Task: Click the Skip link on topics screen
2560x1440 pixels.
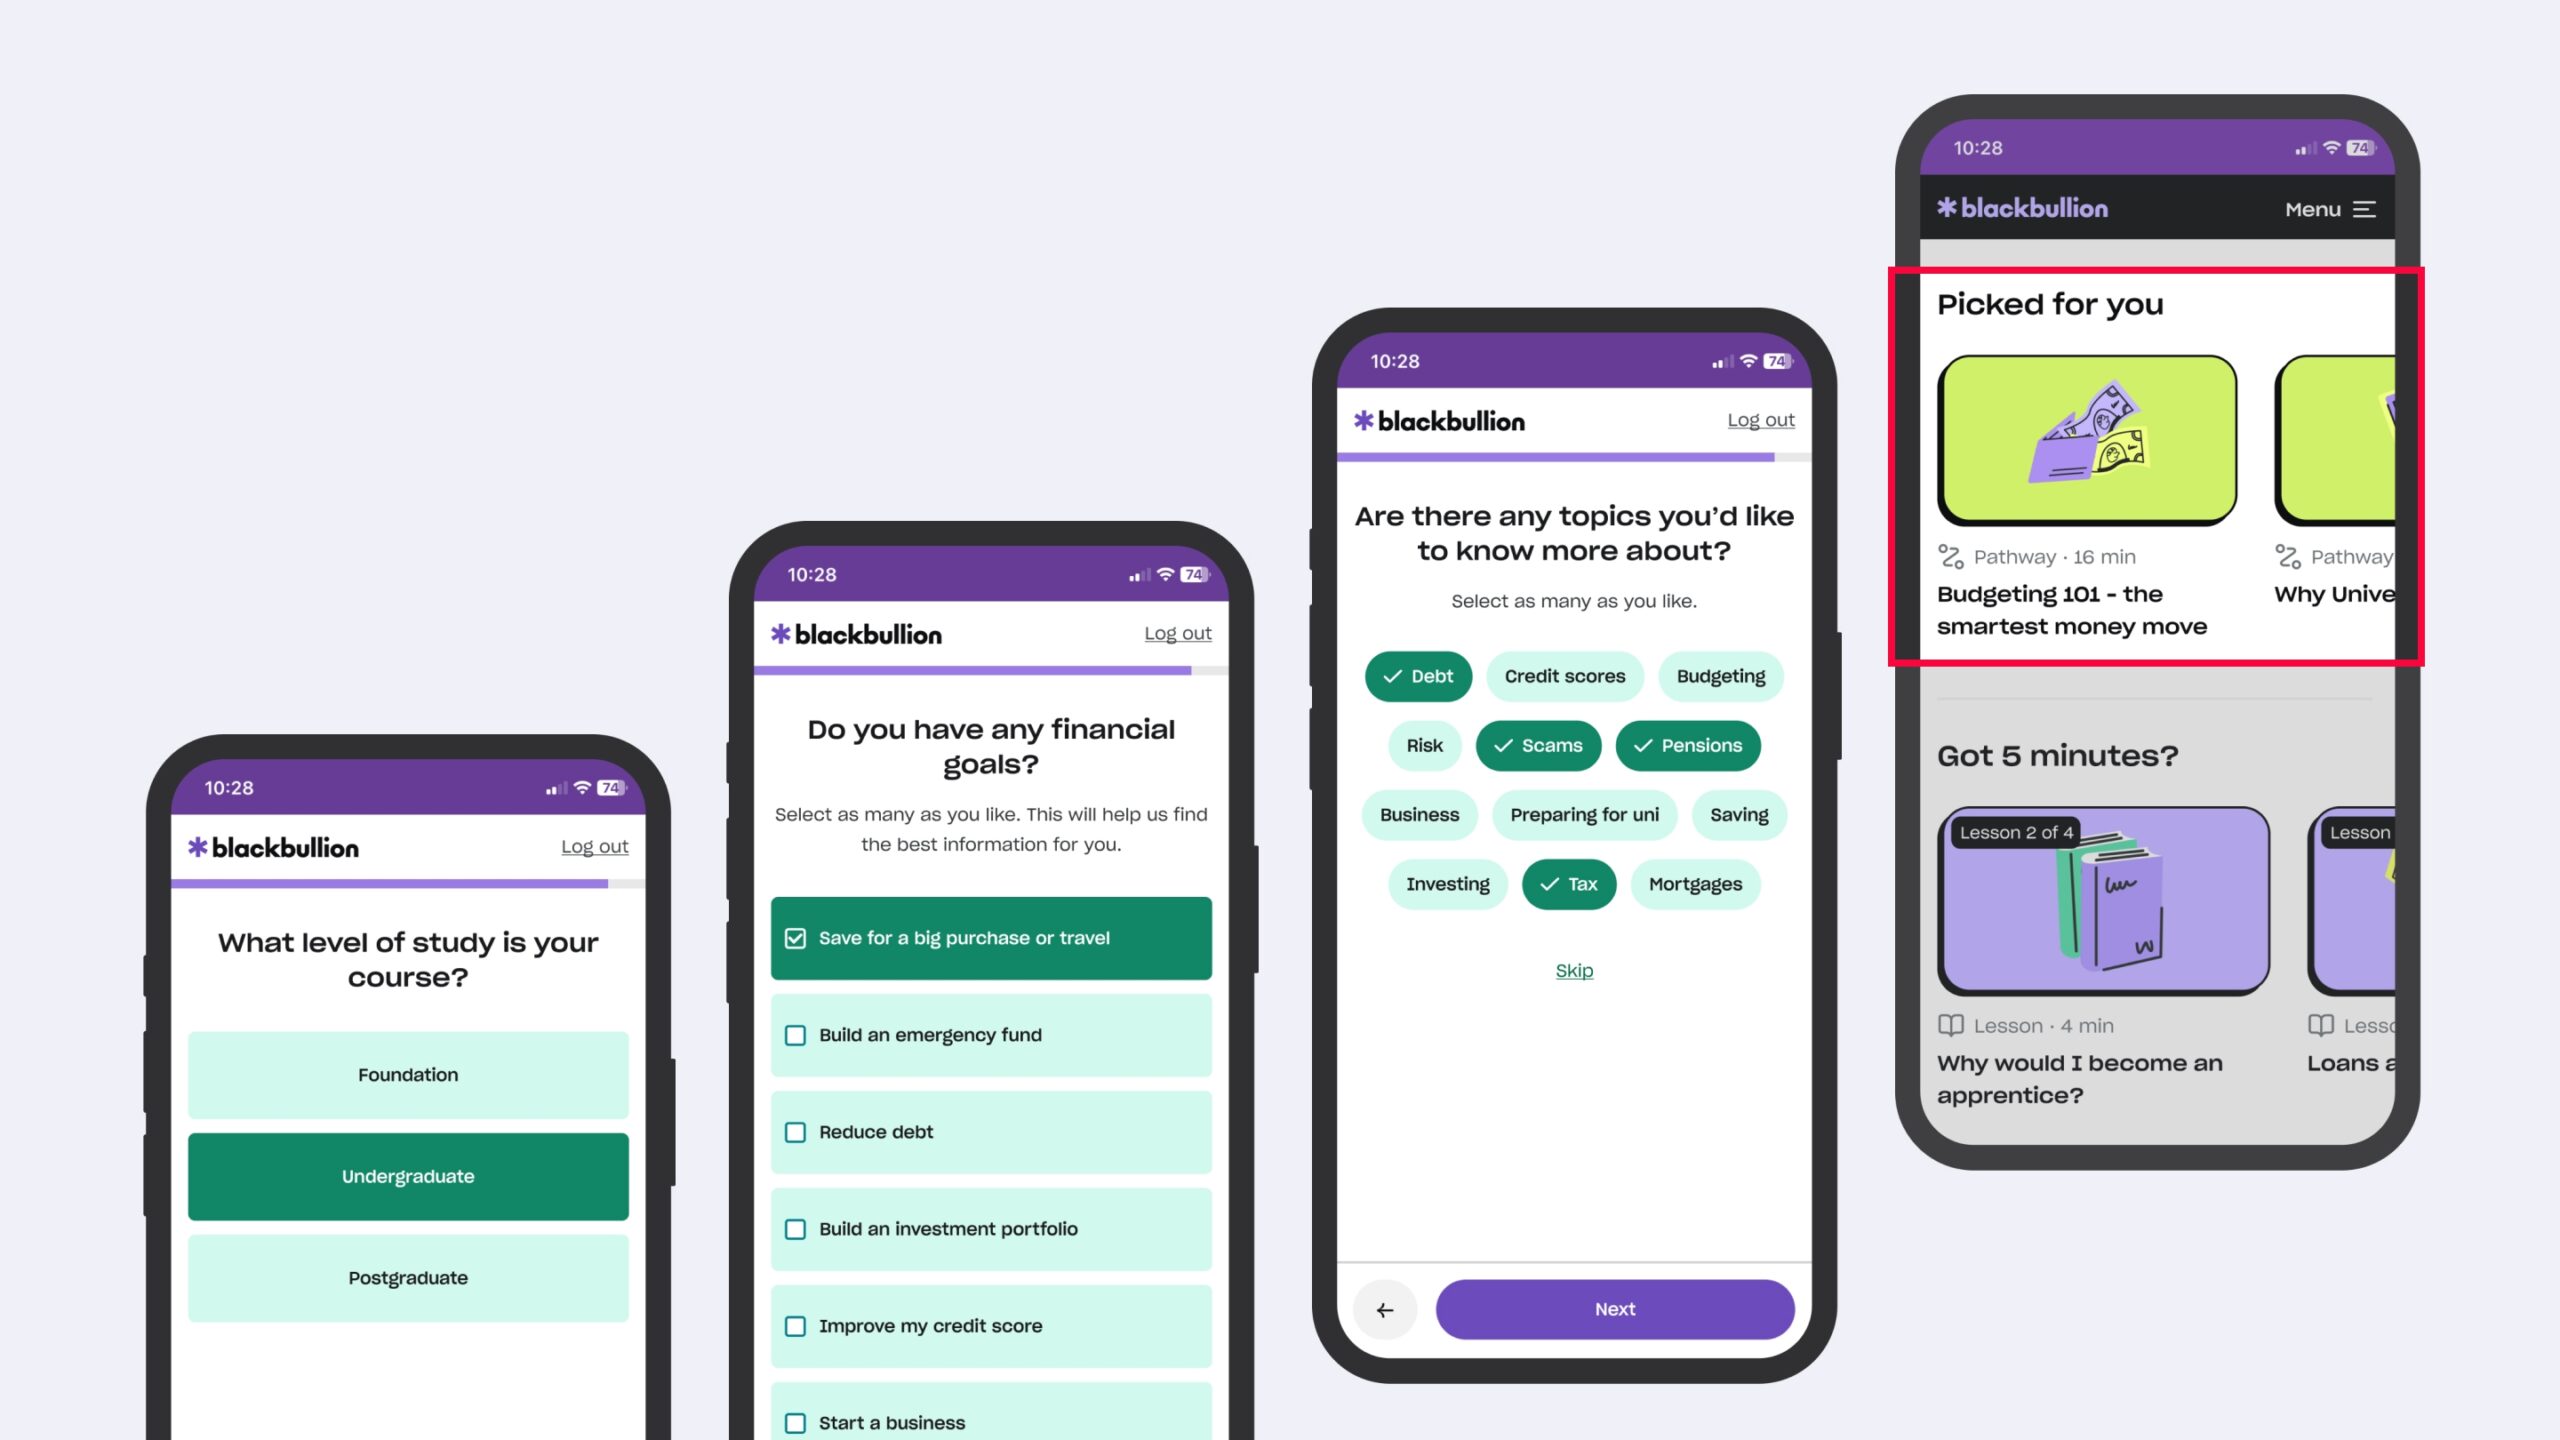Action: coord(1574,971)
